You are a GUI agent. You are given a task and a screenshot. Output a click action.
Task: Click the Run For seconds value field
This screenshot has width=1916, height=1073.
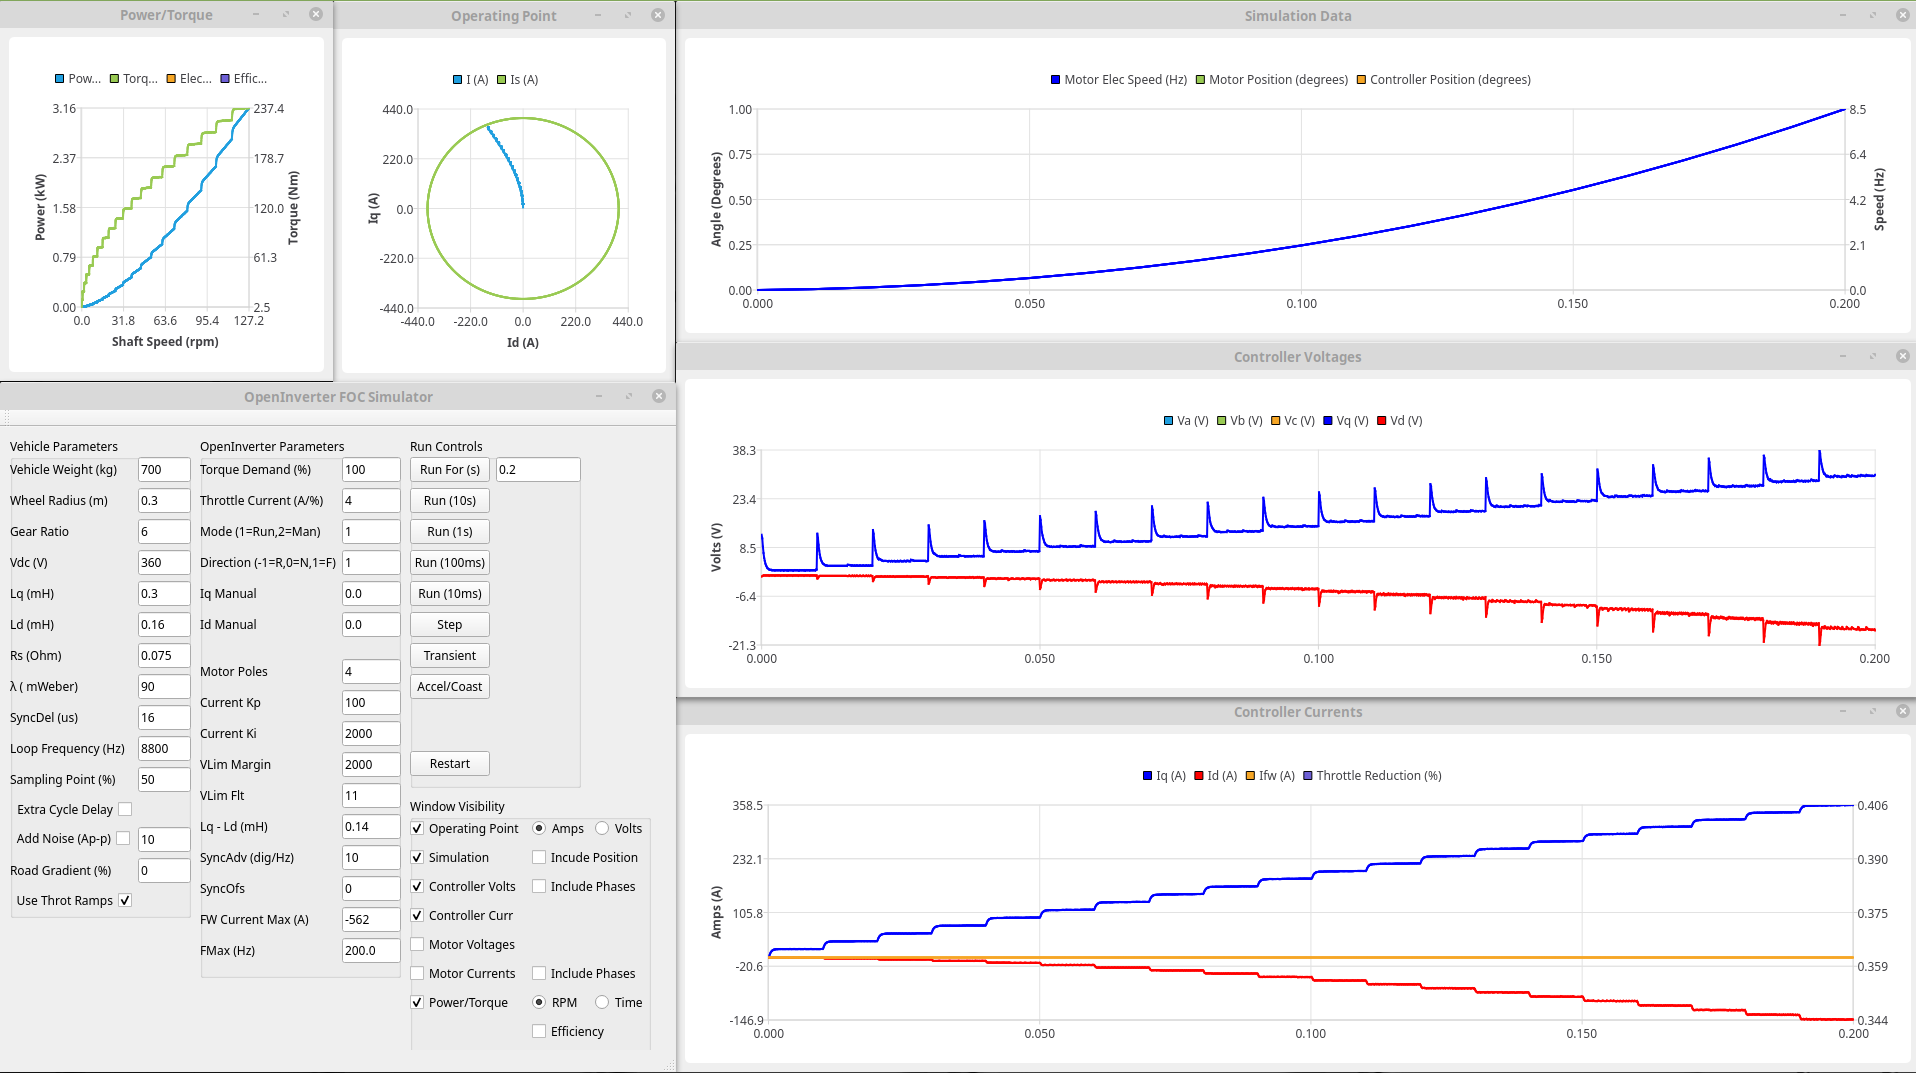537,470
